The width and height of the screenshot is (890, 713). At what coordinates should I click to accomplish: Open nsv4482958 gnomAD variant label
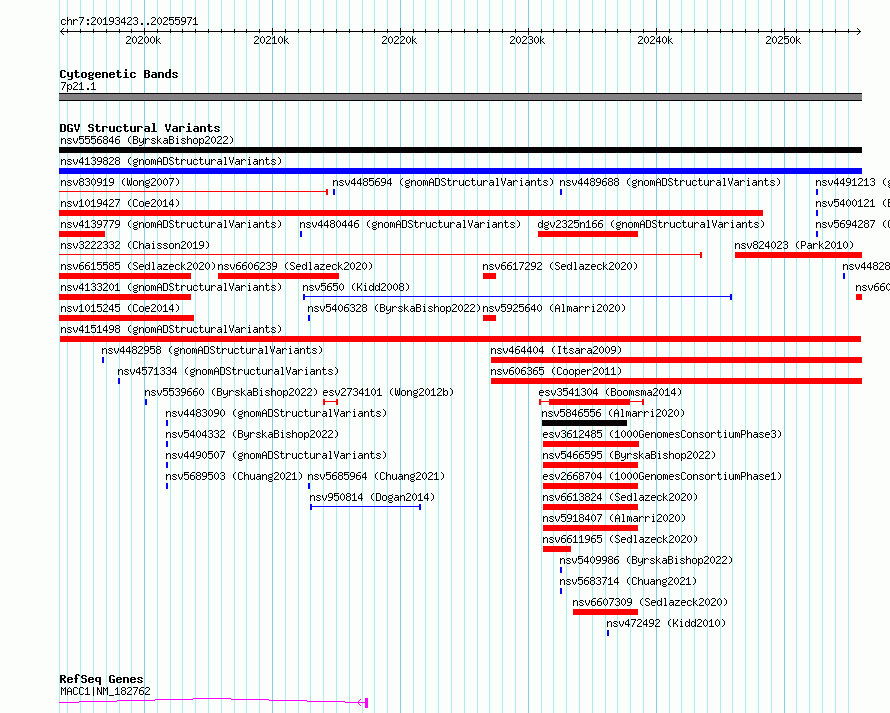[x=212, y=350]
